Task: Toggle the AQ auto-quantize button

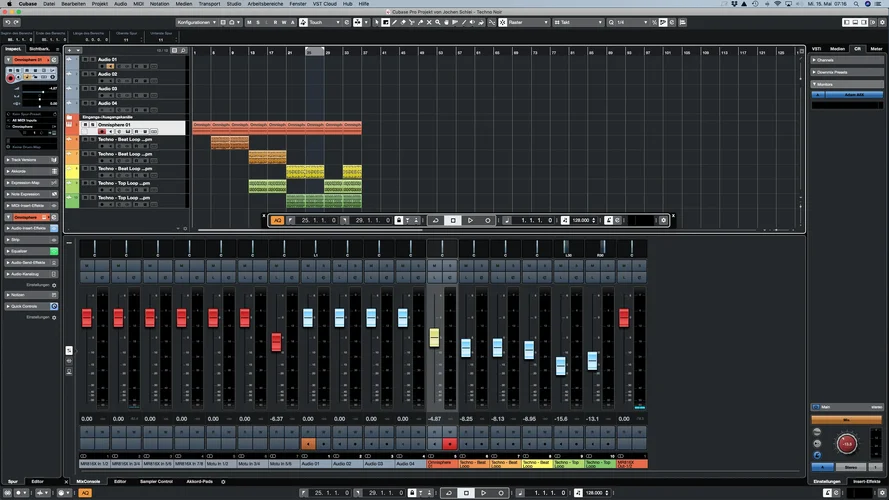Action: click(277, 220)
